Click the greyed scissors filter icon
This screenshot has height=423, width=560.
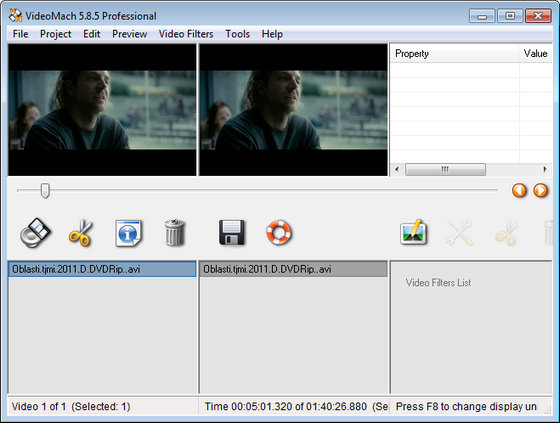coord(506,233)
